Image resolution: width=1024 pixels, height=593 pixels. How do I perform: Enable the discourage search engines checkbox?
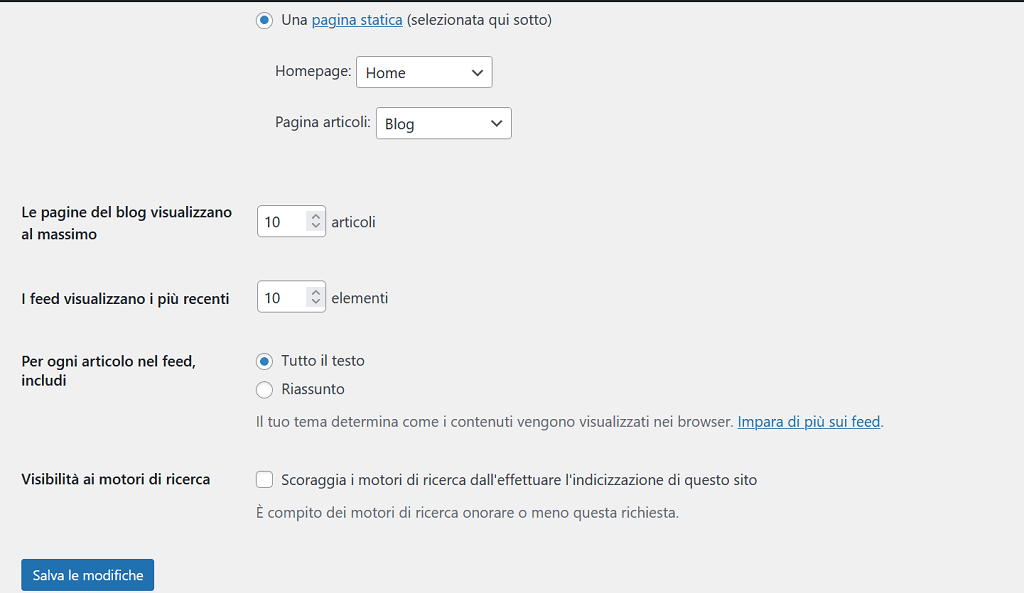coord(264,479)
